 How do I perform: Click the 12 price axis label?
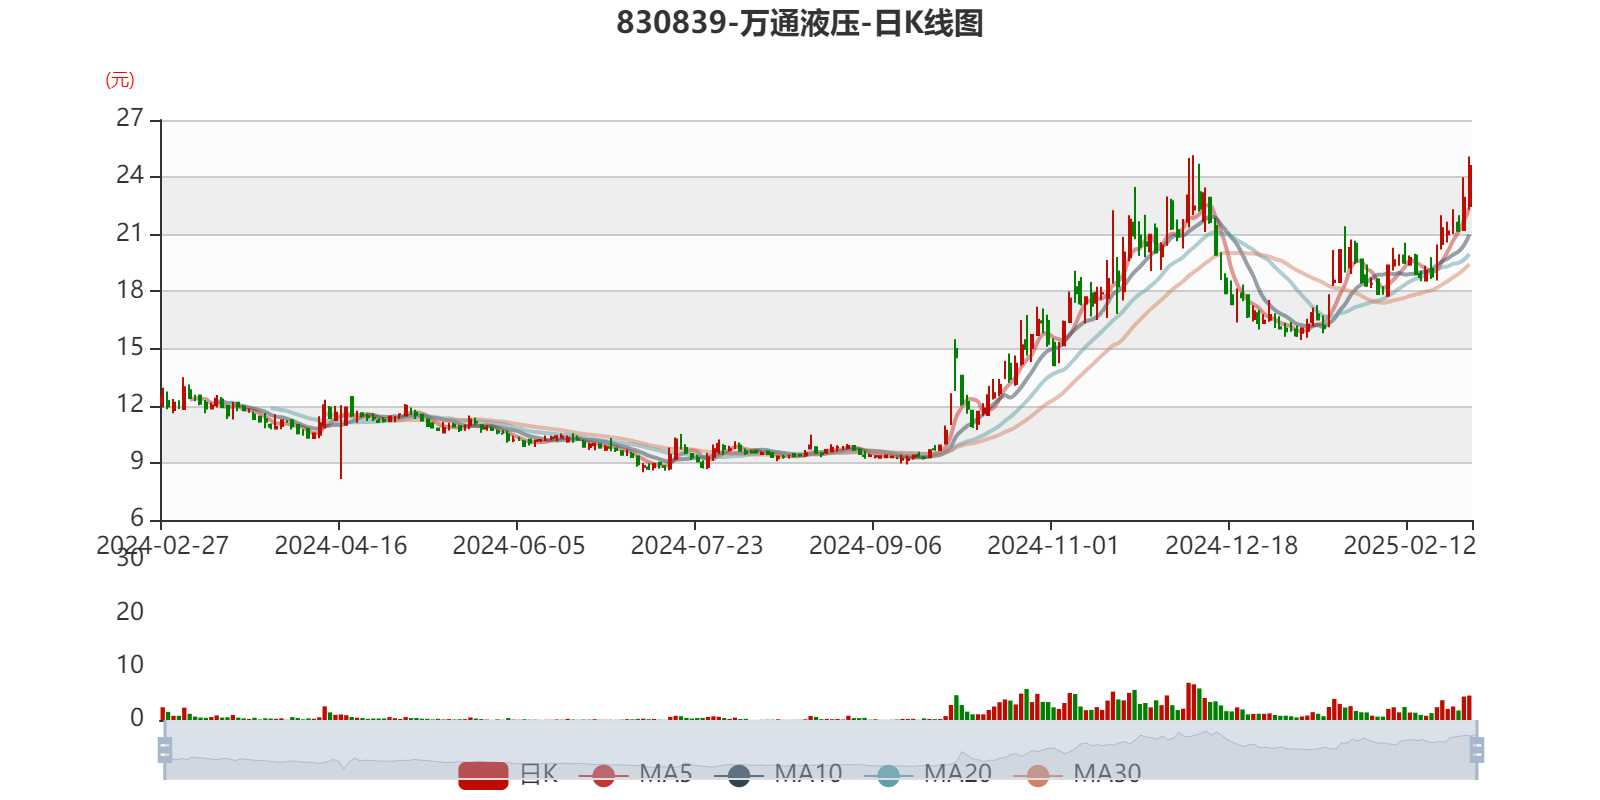(x=130, y=405)
